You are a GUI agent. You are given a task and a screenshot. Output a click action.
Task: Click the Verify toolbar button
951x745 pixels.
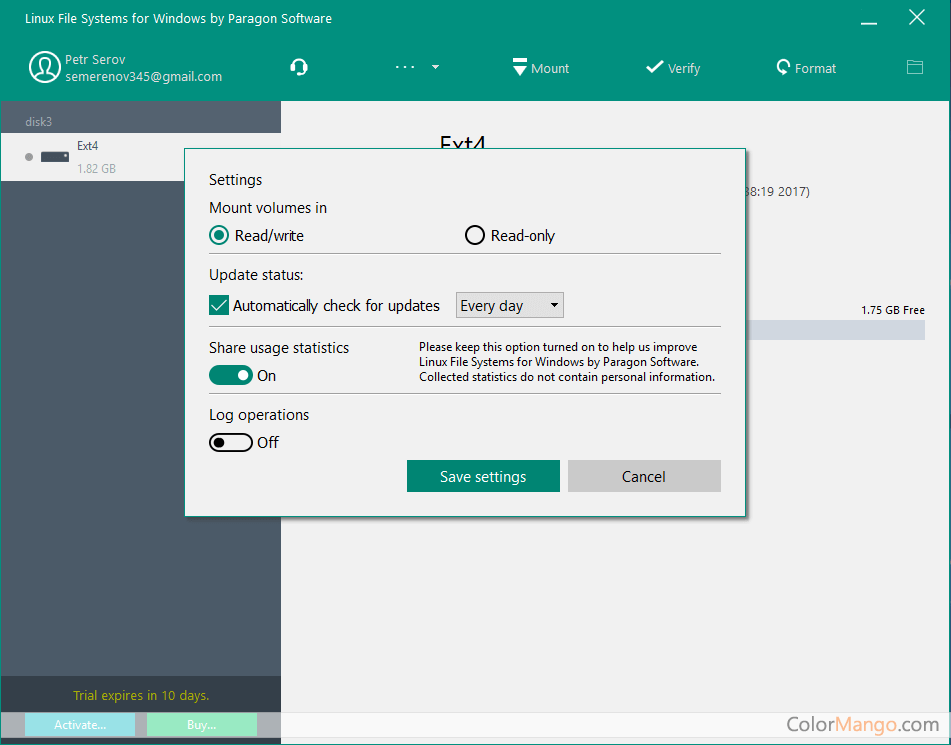(x=673, y=67)
